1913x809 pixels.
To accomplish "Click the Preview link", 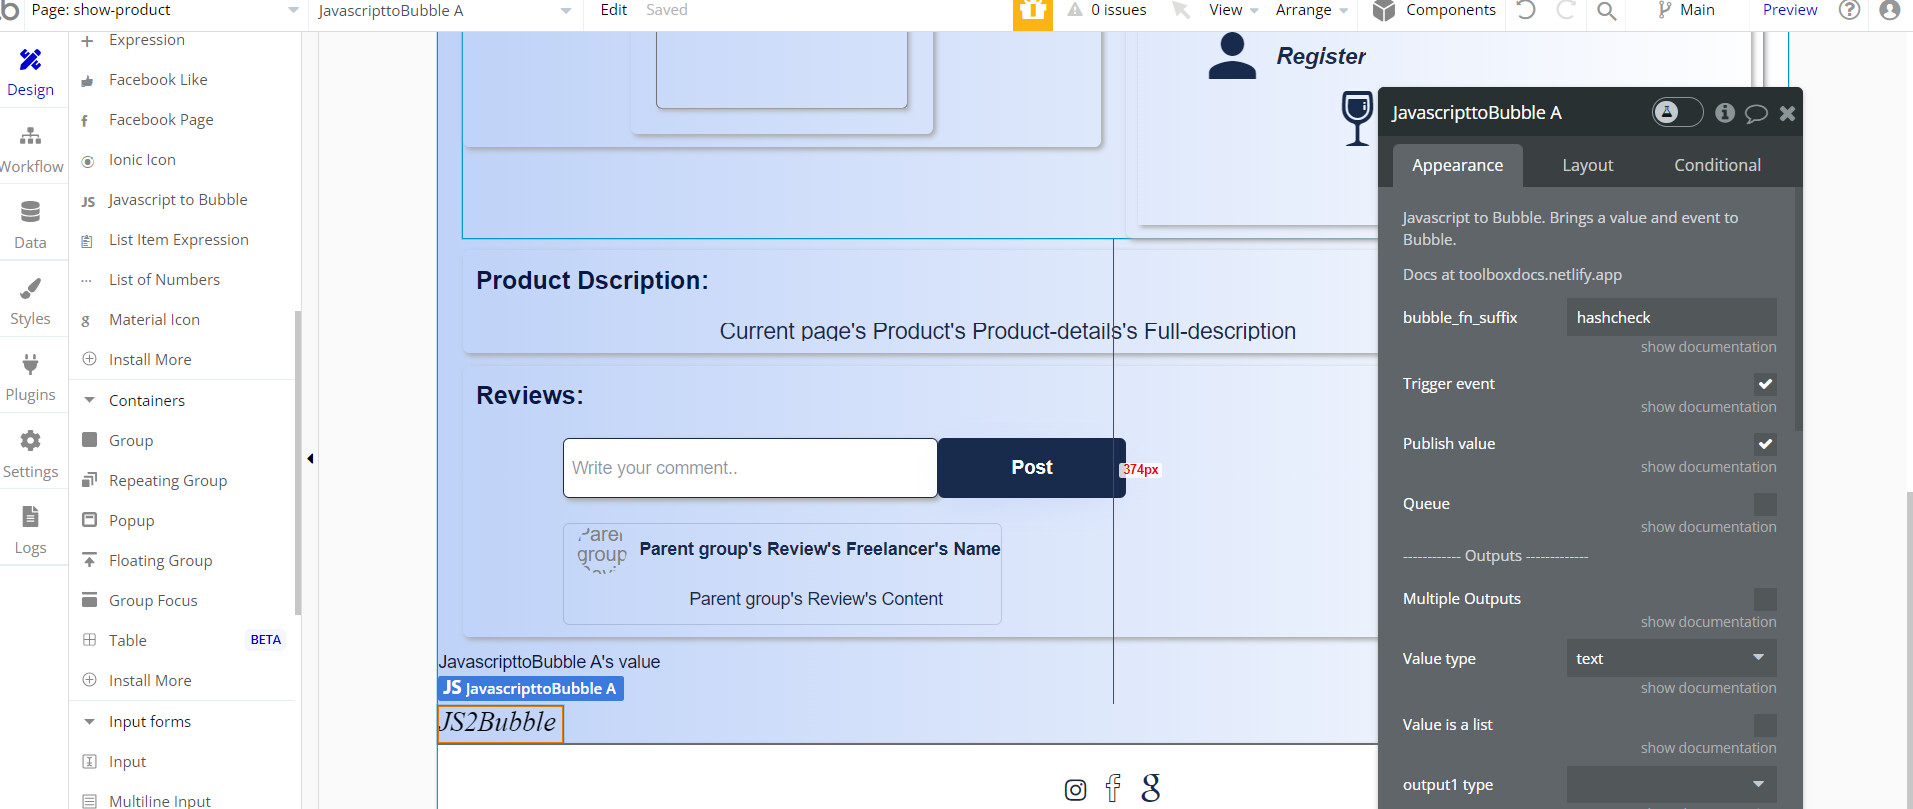I will [1789, 10].
